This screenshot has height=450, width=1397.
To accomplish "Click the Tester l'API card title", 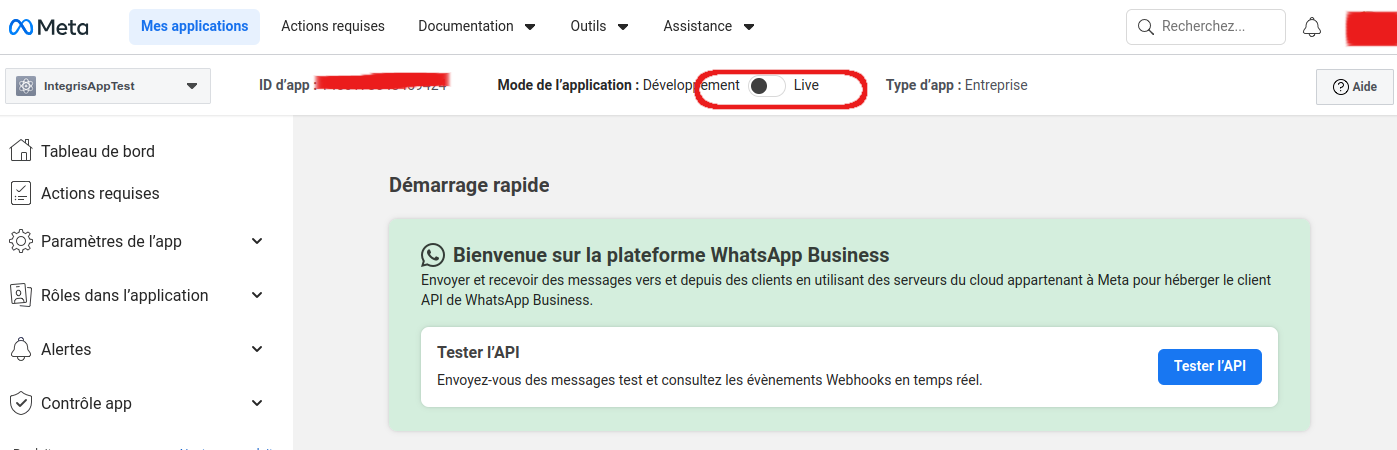I will click(478, 353).
